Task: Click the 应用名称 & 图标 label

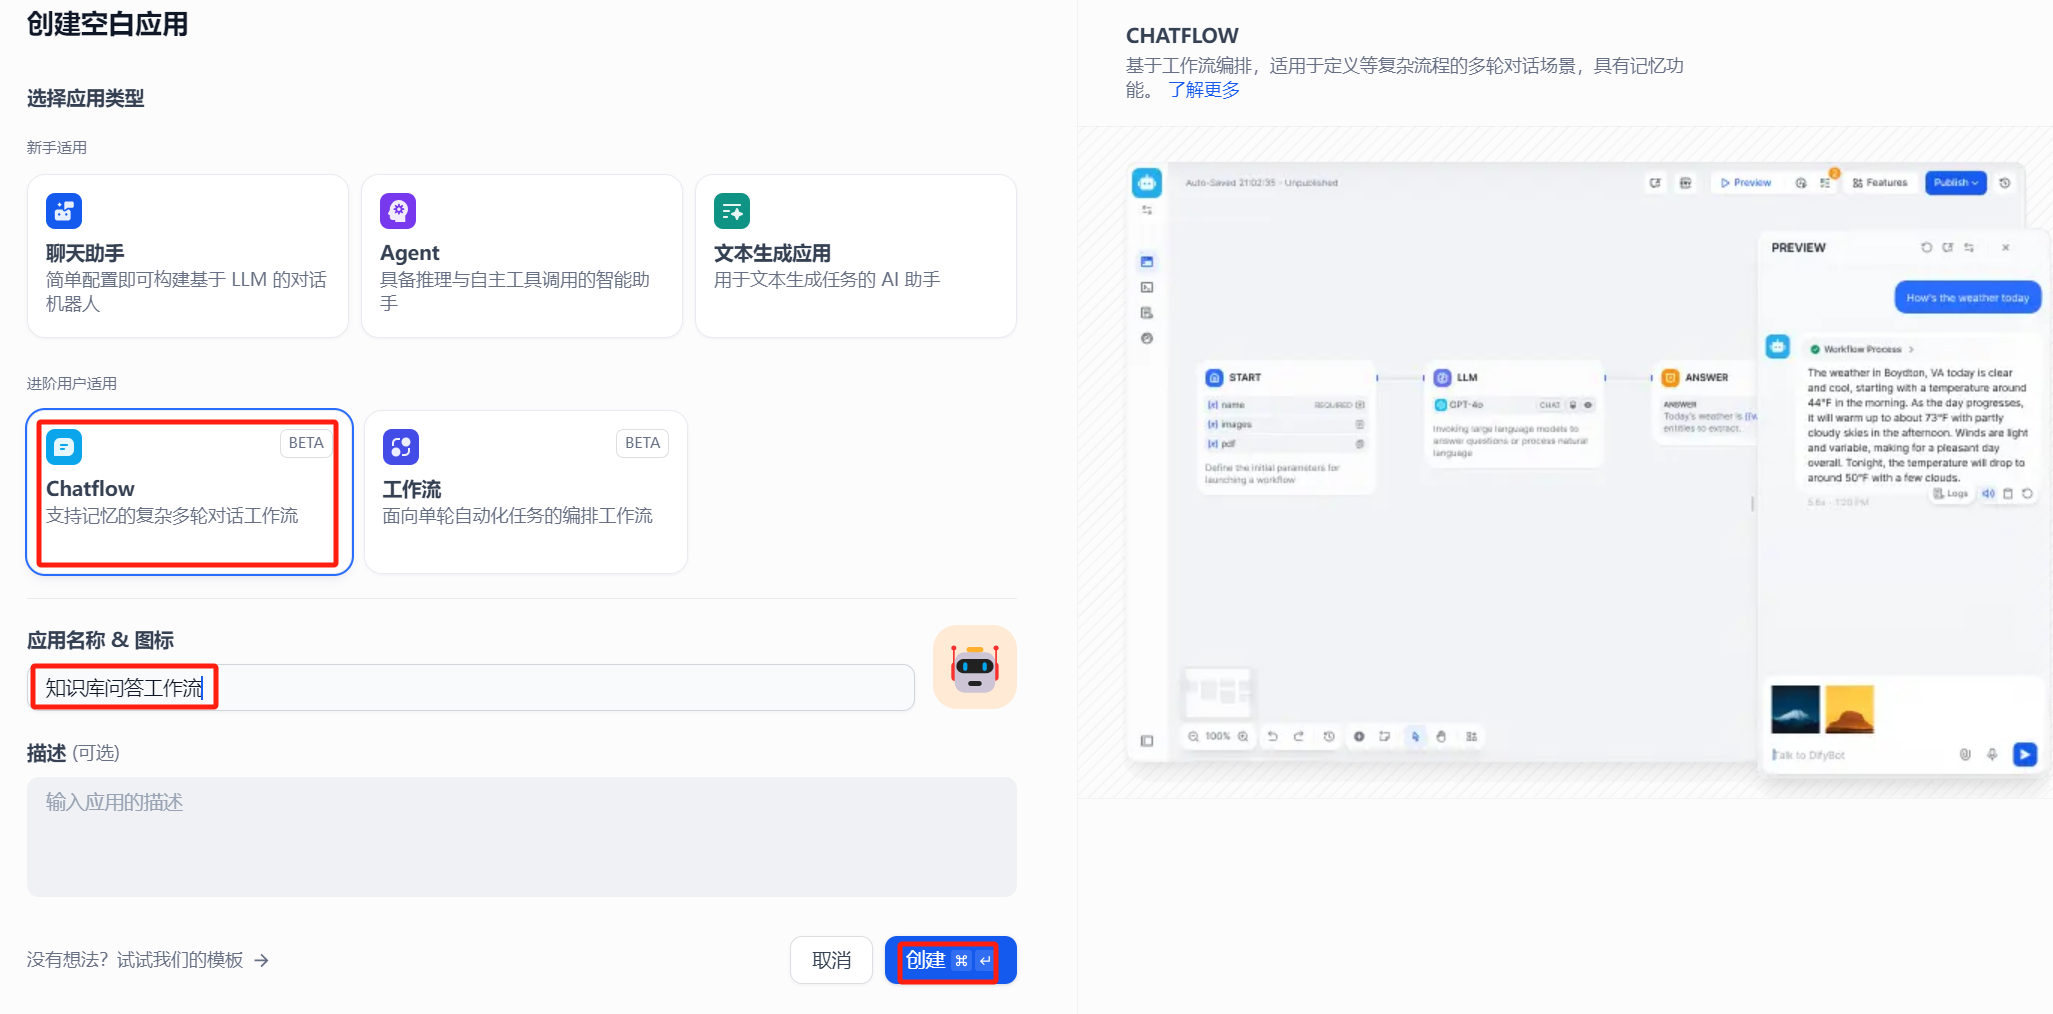Action: (101, 640)
